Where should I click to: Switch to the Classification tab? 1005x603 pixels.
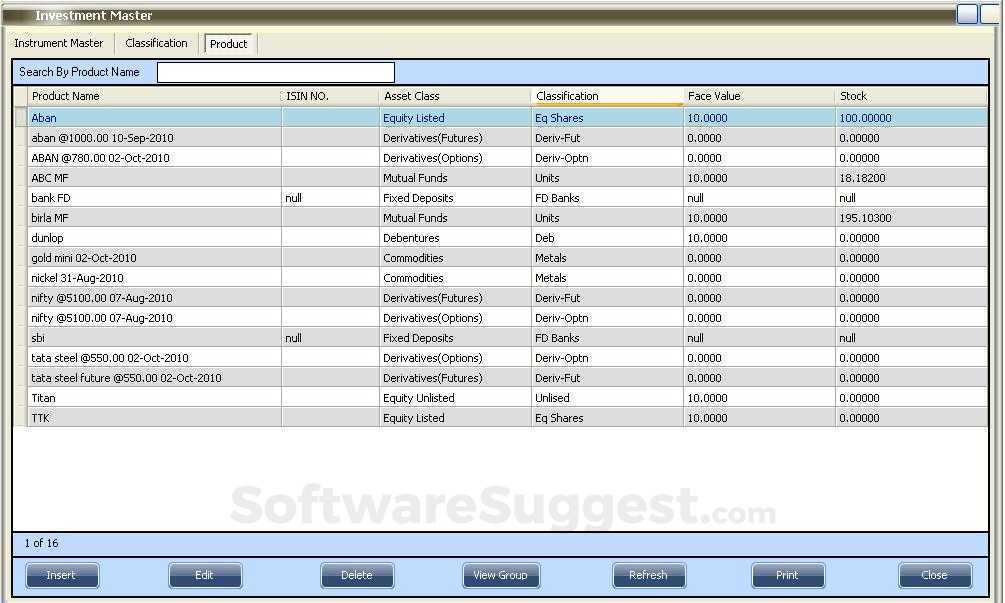click(156, 43)
